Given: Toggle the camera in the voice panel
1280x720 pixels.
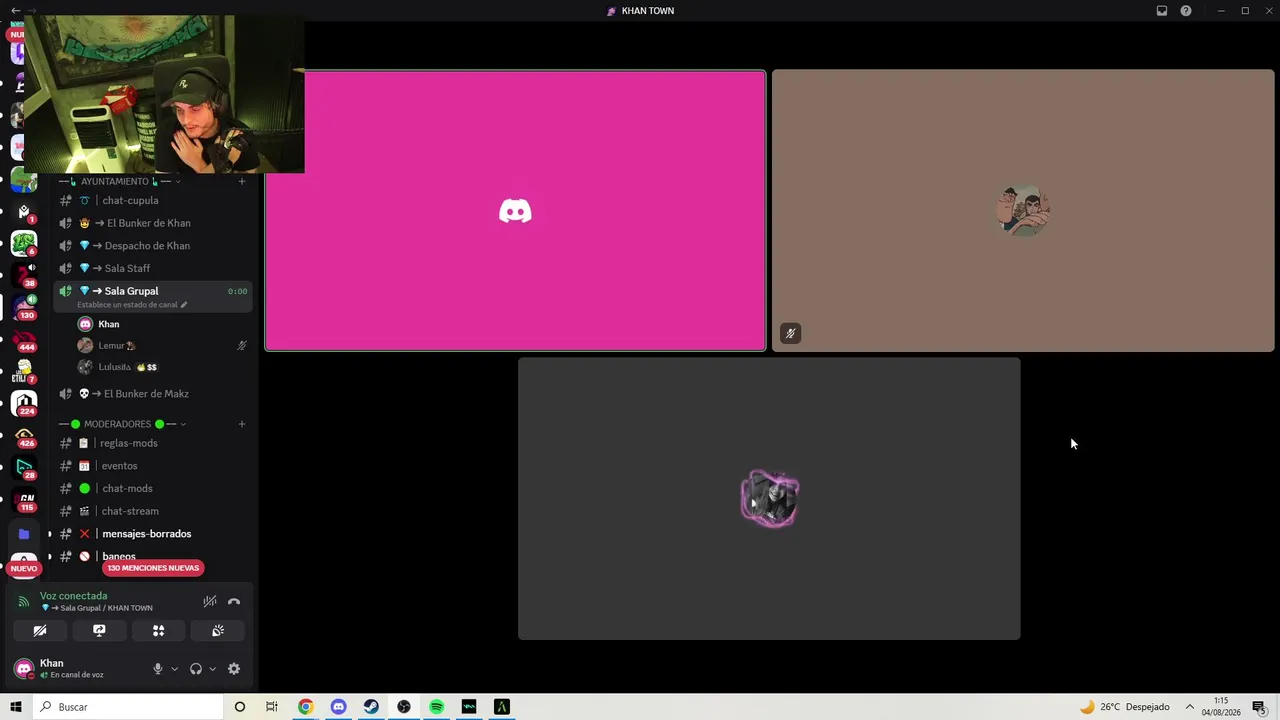Looking at the screenshot, I should pos(40,631).
